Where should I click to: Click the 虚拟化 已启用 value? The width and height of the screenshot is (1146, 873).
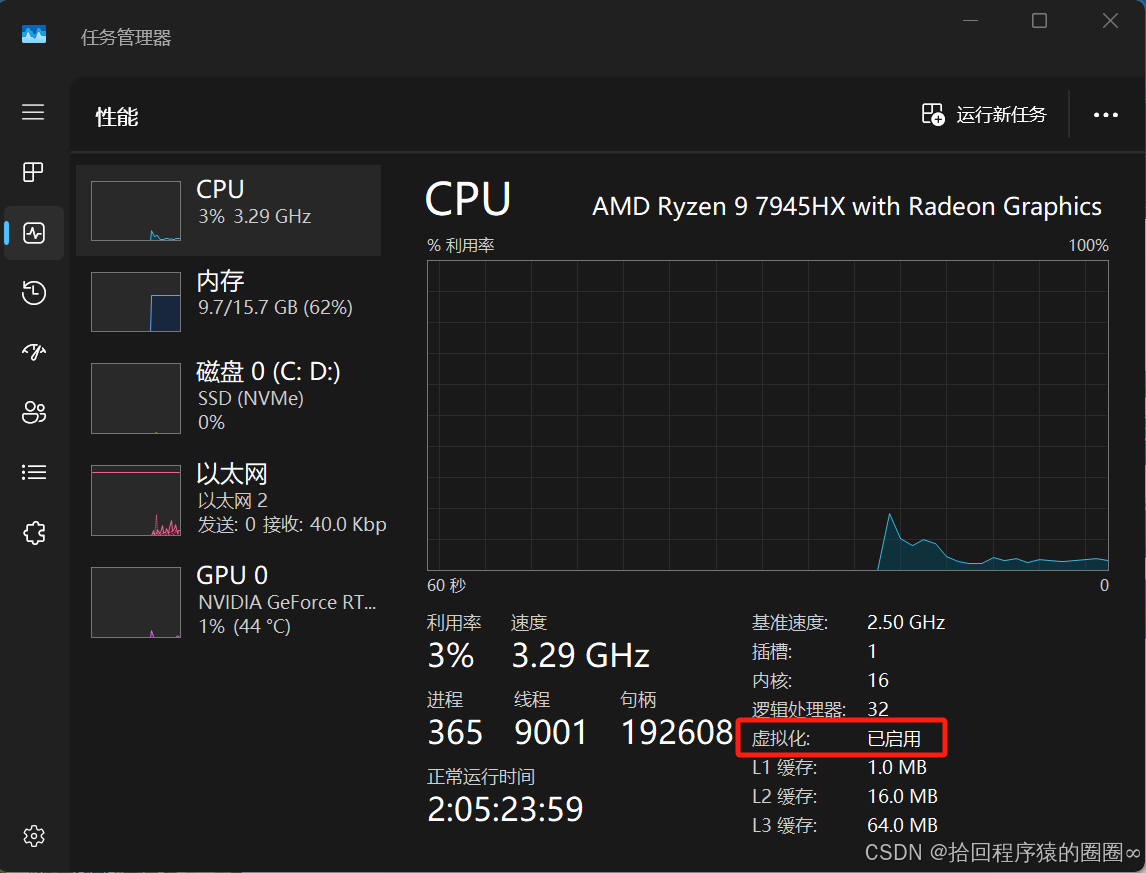[x=894, y=738]
